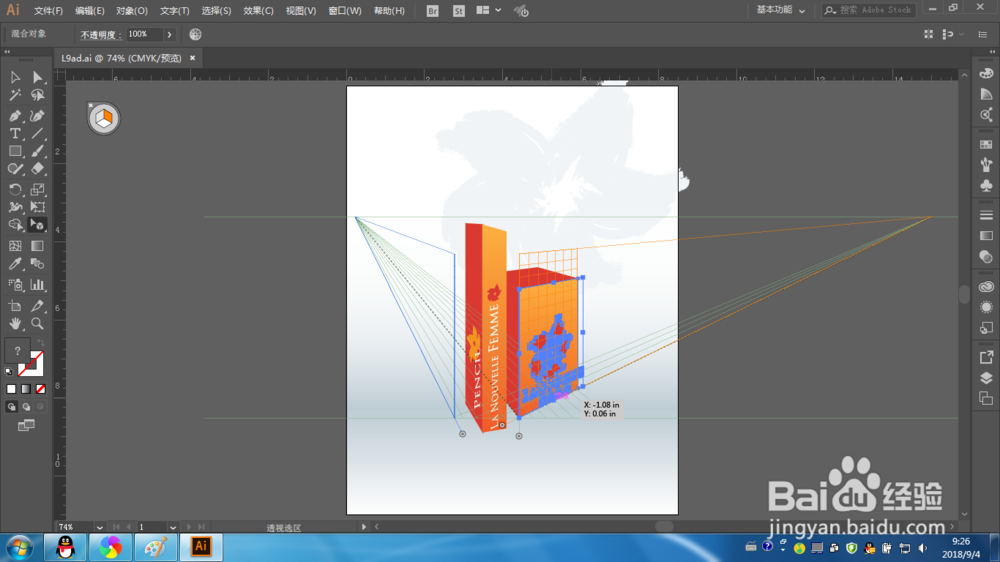This screenshot has width=1000, height=562.
Task: Activate the Hand tool
Action: click(x=15, y=324)
